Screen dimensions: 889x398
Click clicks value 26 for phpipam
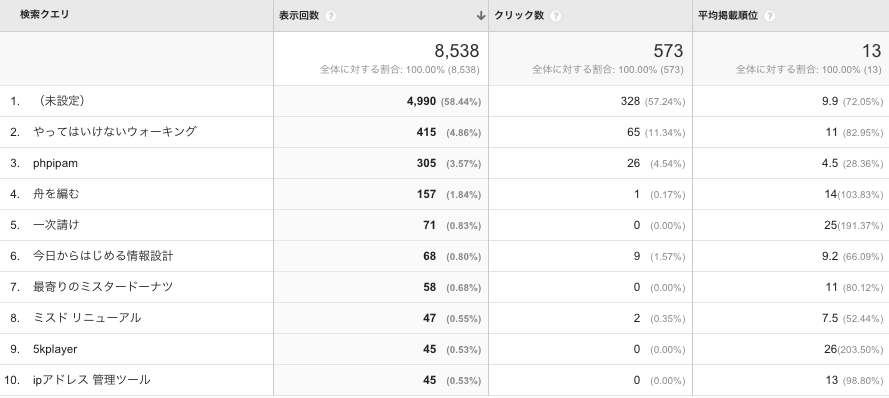pyautogui.click(x=633, y=163)
